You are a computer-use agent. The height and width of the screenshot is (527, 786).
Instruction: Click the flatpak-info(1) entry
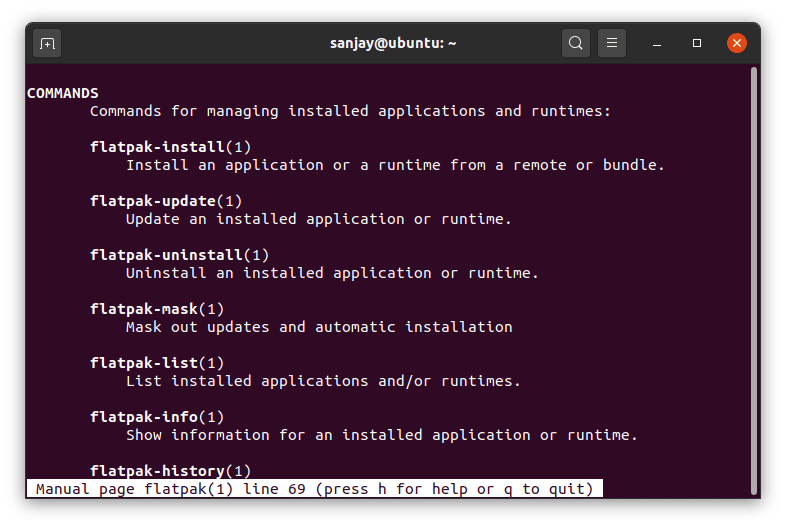click(157, 418)
